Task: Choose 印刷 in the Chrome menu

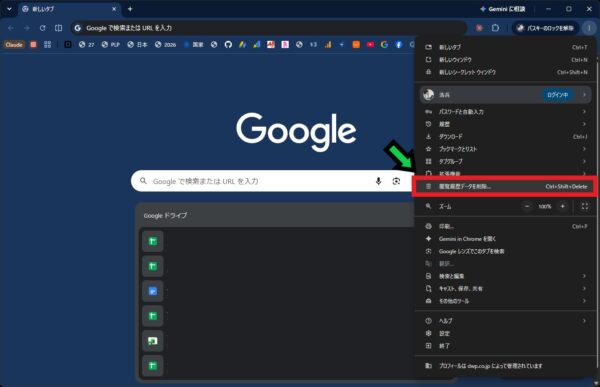Action: click(x=506, y=226)
